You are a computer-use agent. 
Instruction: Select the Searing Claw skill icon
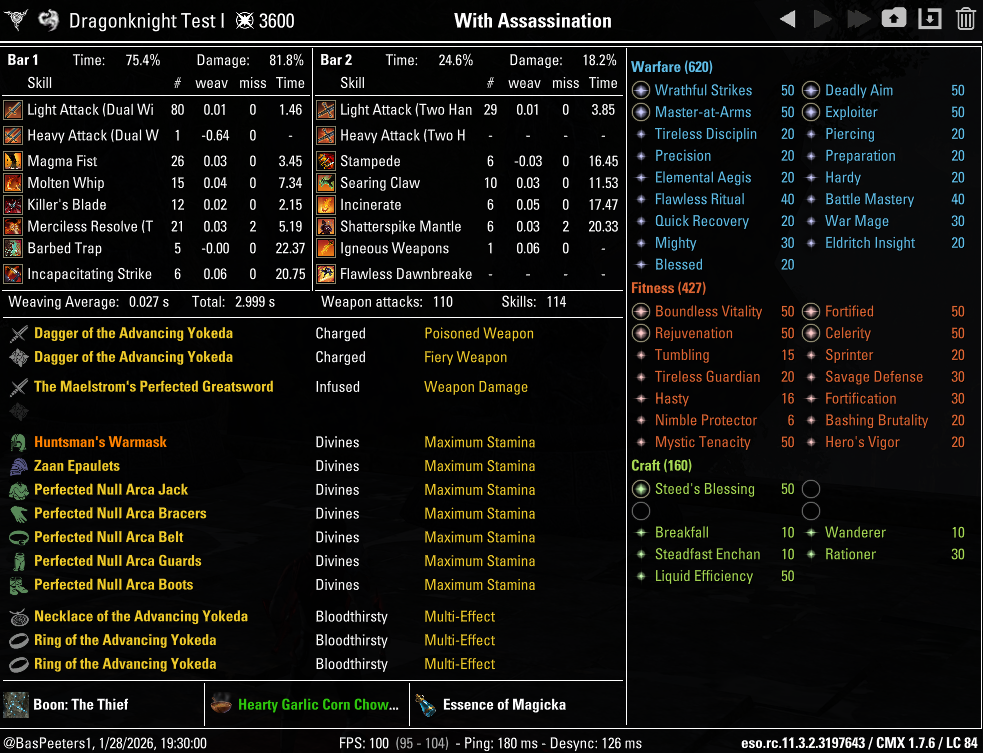pos(325,183)
